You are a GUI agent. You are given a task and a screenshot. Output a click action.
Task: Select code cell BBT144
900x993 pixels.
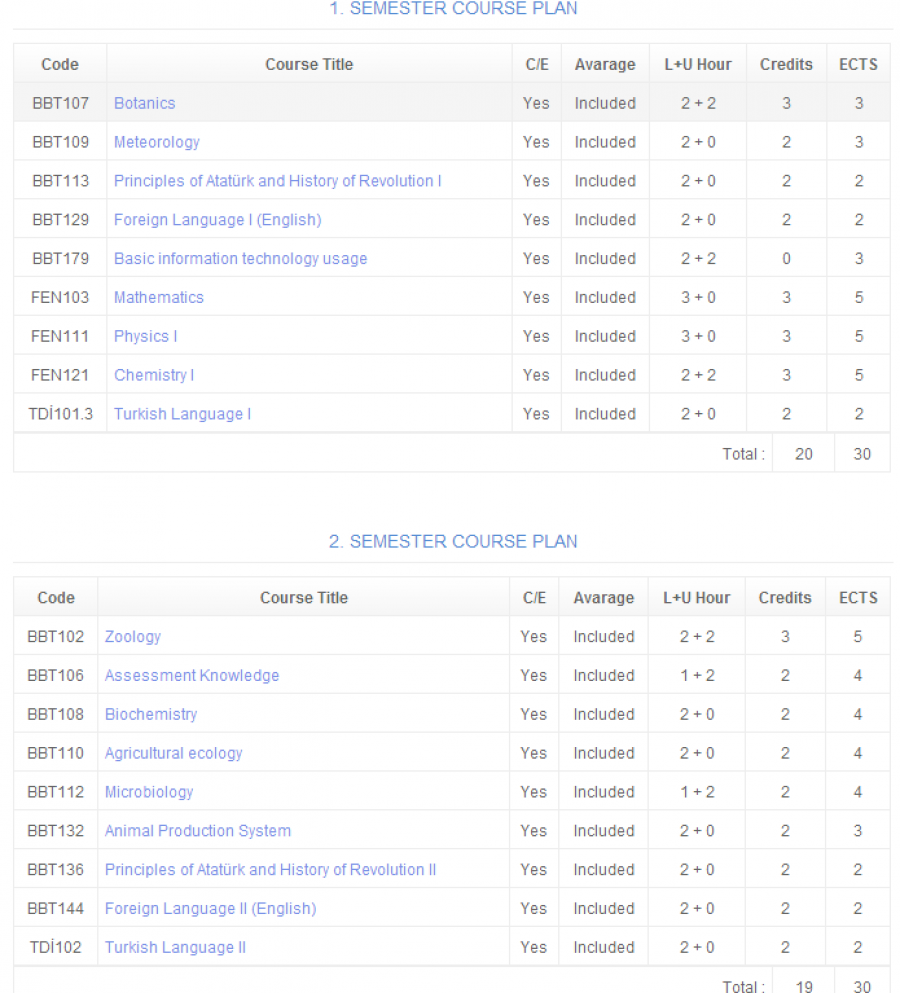[x=56, y=909]
